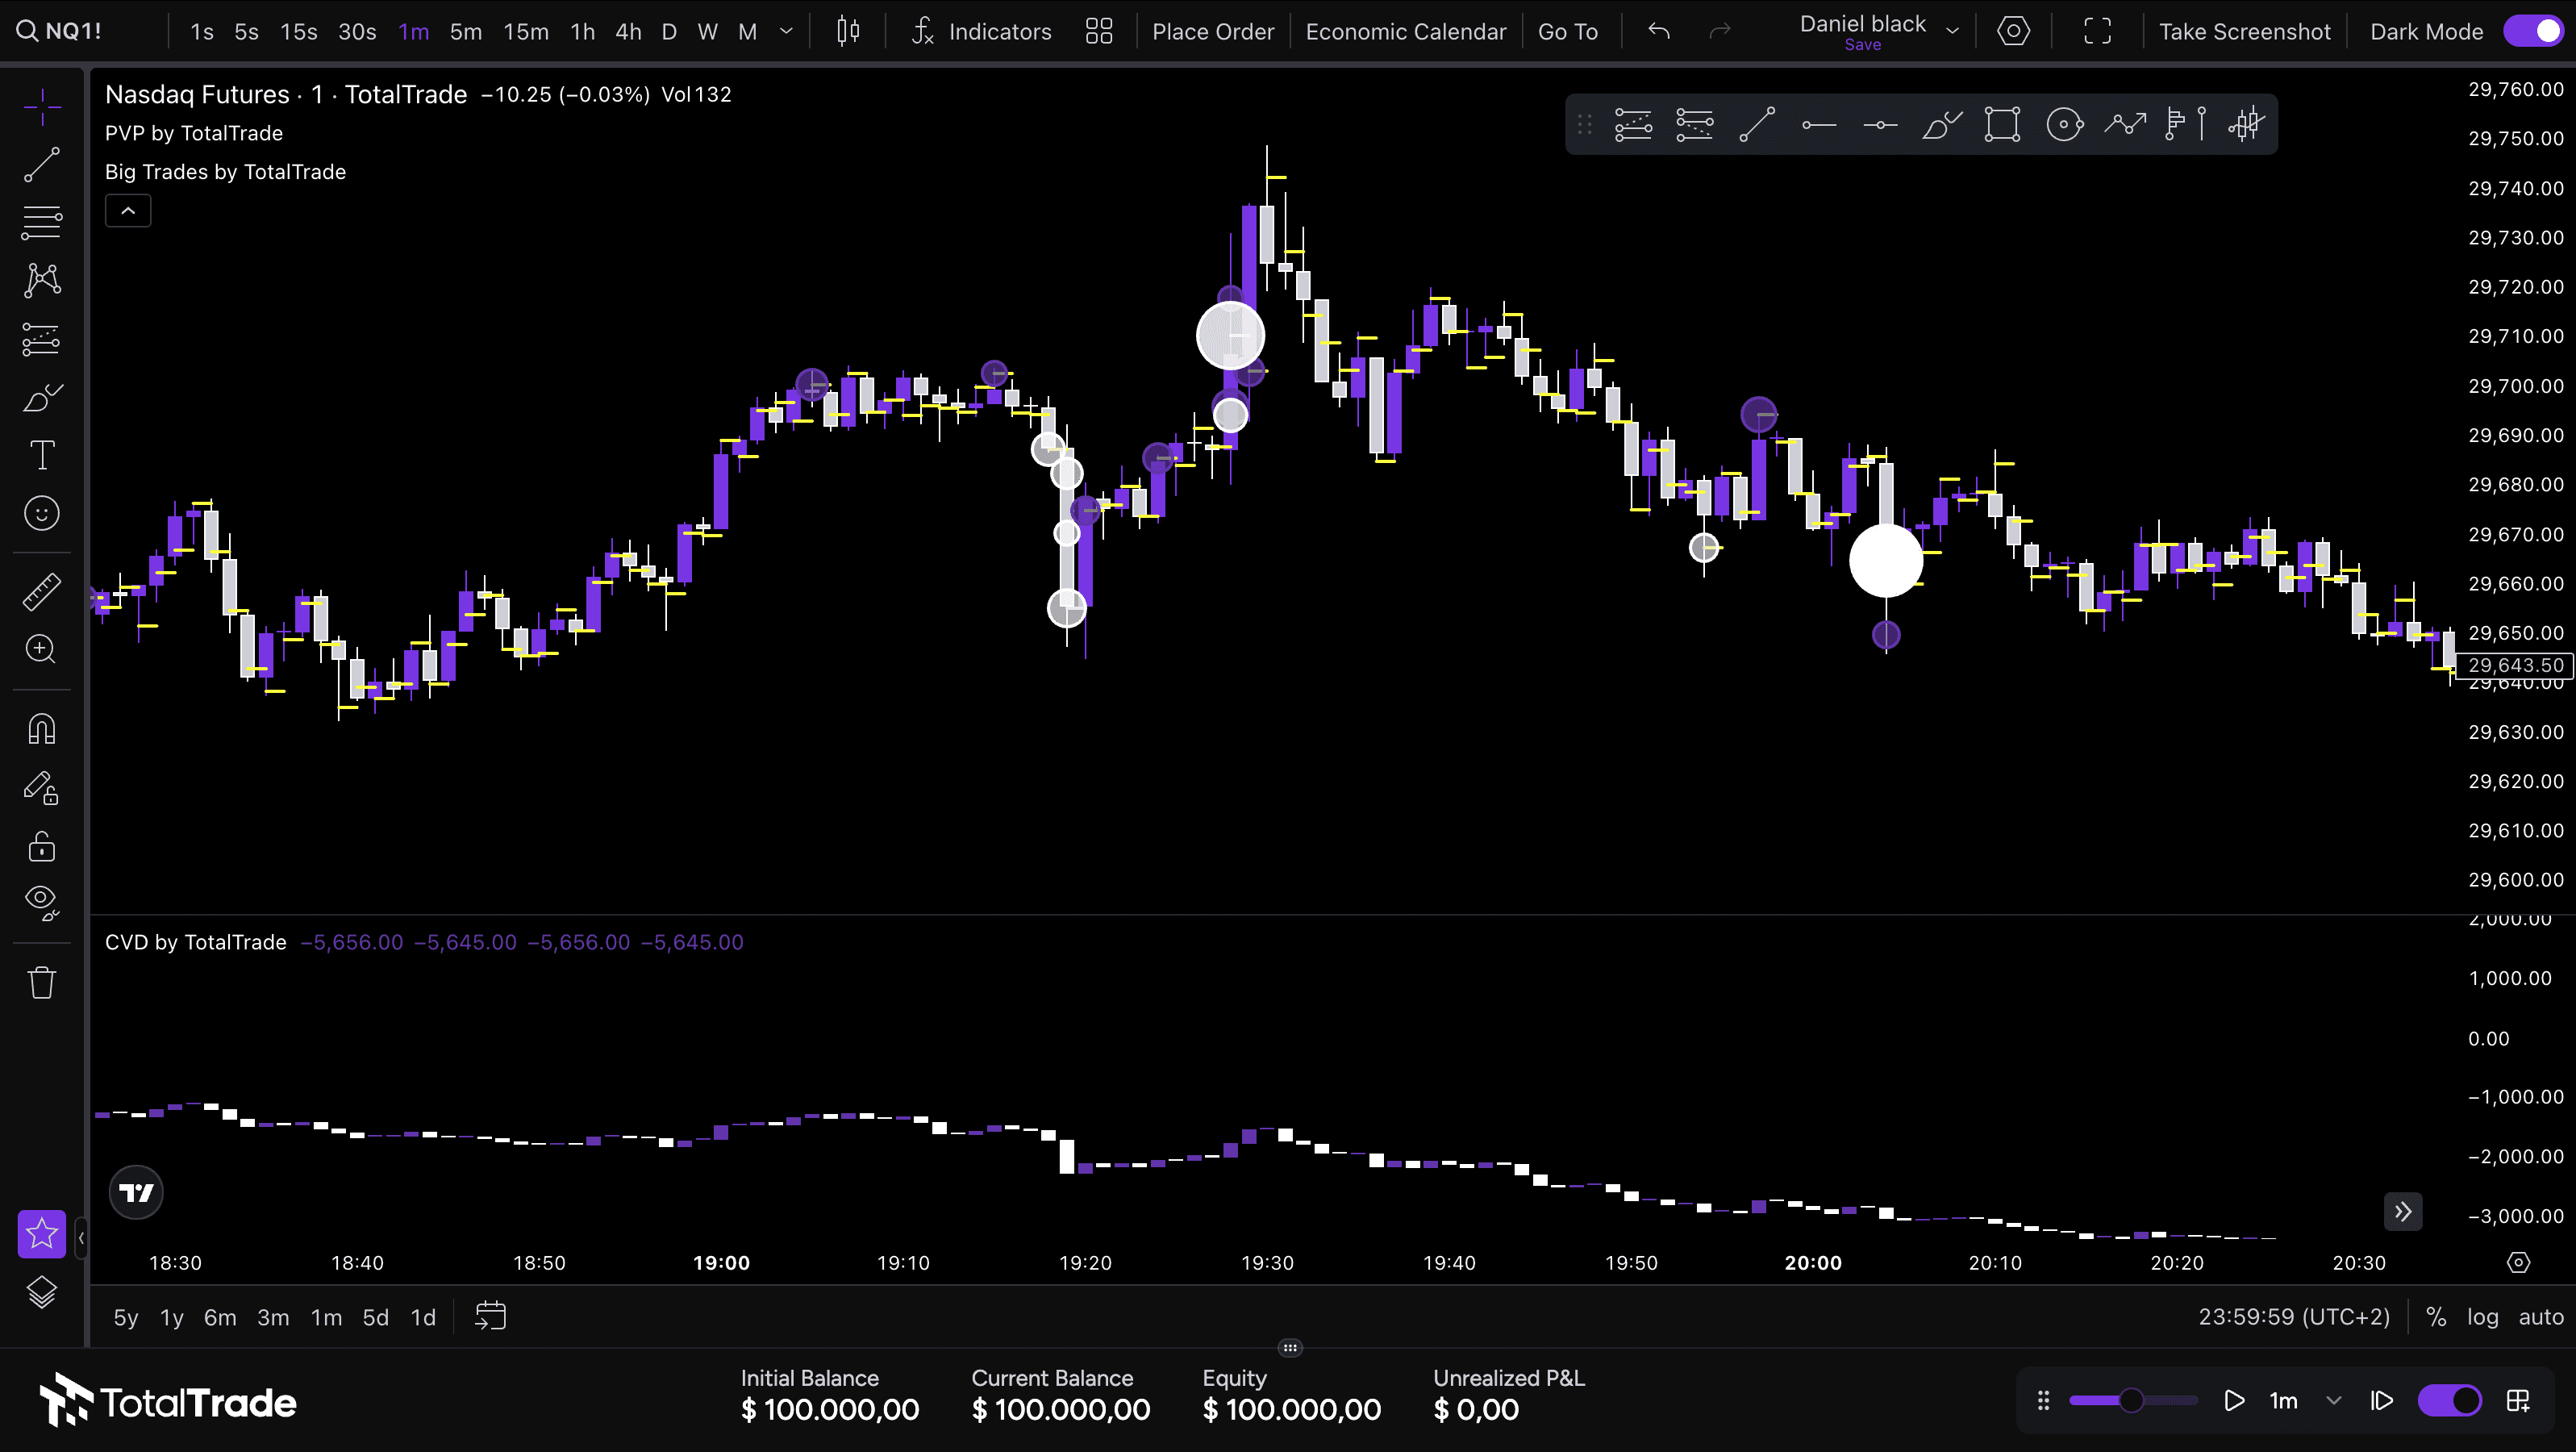Switch to the 15m timeframe
2576x1452 pixels.
coord(526,32)
